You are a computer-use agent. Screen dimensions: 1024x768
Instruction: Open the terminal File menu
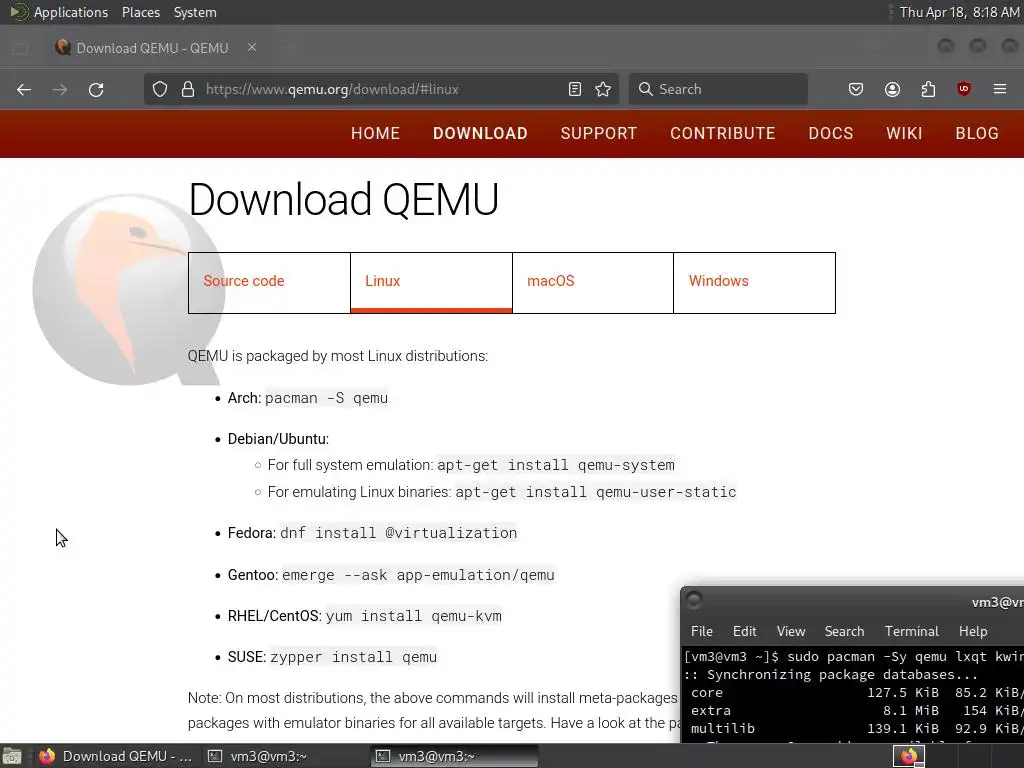click(702, 632)
